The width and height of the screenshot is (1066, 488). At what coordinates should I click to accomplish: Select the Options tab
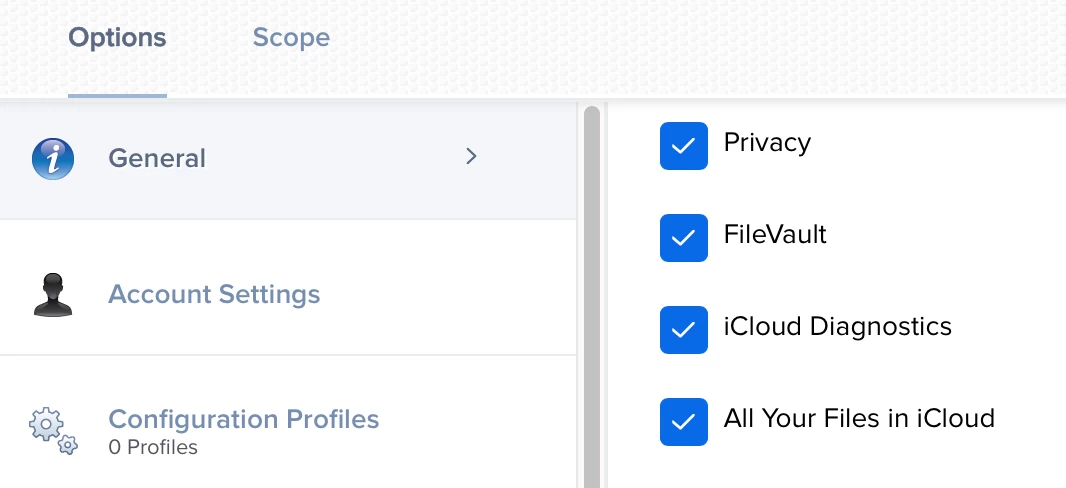point(117,37)
